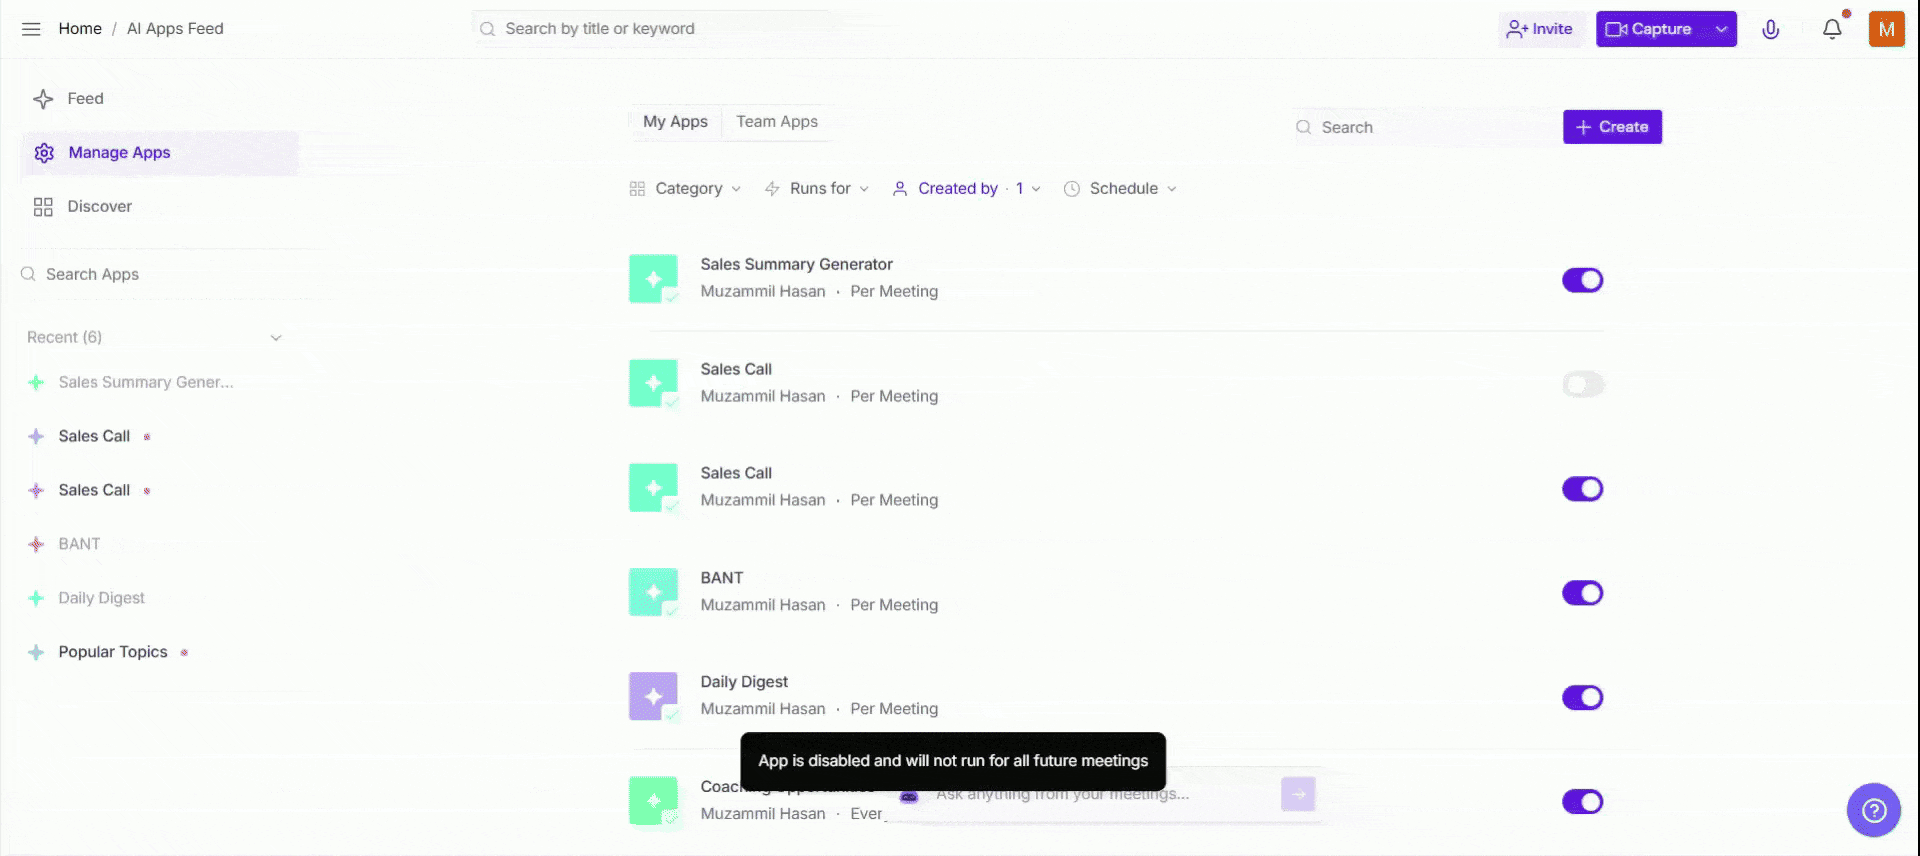The image size is (1920, 856).
Task: Click the BANT sparkle icon in Recent
Action: click(36, 544)
